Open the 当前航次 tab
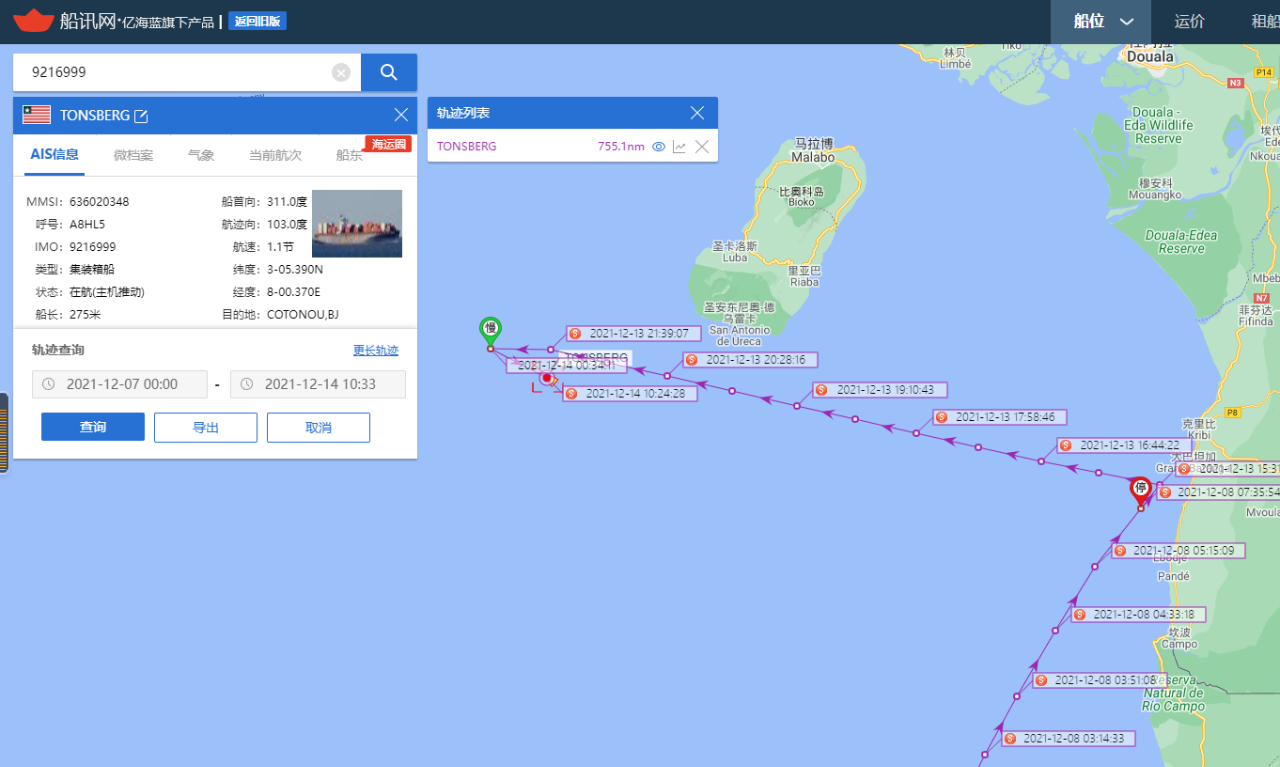The height and width of the screenshot is (767, 1280). [x=275, y=155]
